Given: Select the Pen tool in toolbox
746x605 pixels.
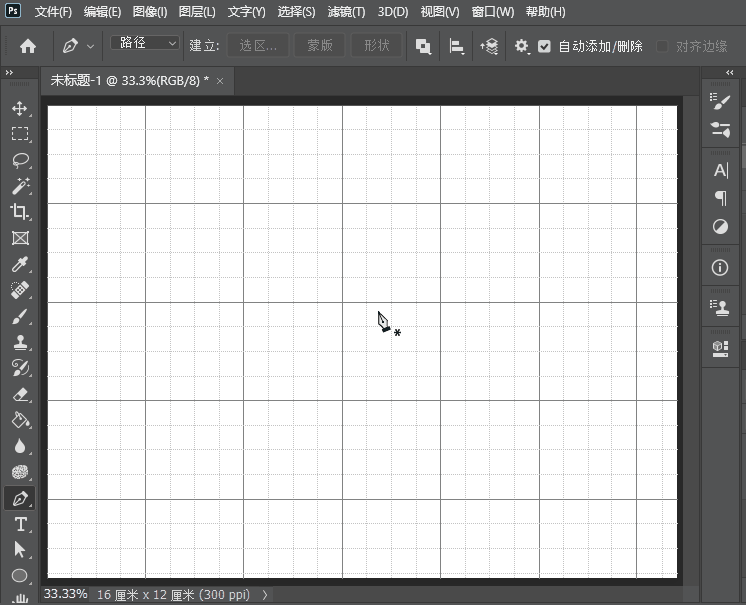Looking at the screenshot, I should pos(20,498).
